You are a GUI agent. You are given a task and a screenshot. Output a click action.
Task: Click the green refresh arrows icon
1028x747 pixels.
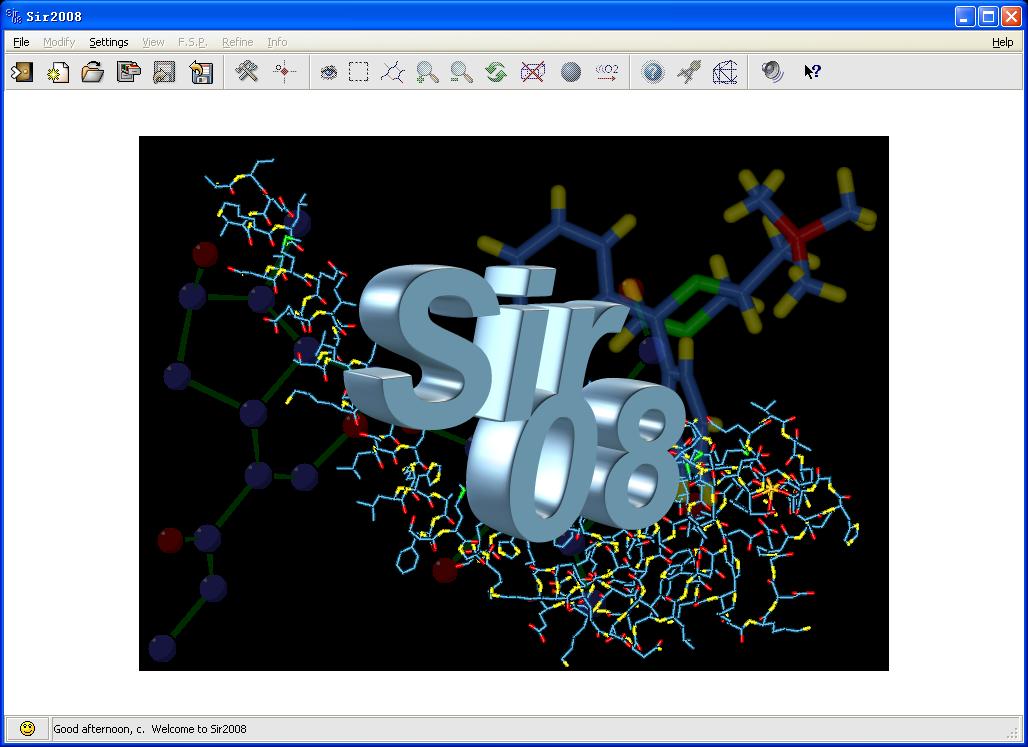click(x=496, y=72)
